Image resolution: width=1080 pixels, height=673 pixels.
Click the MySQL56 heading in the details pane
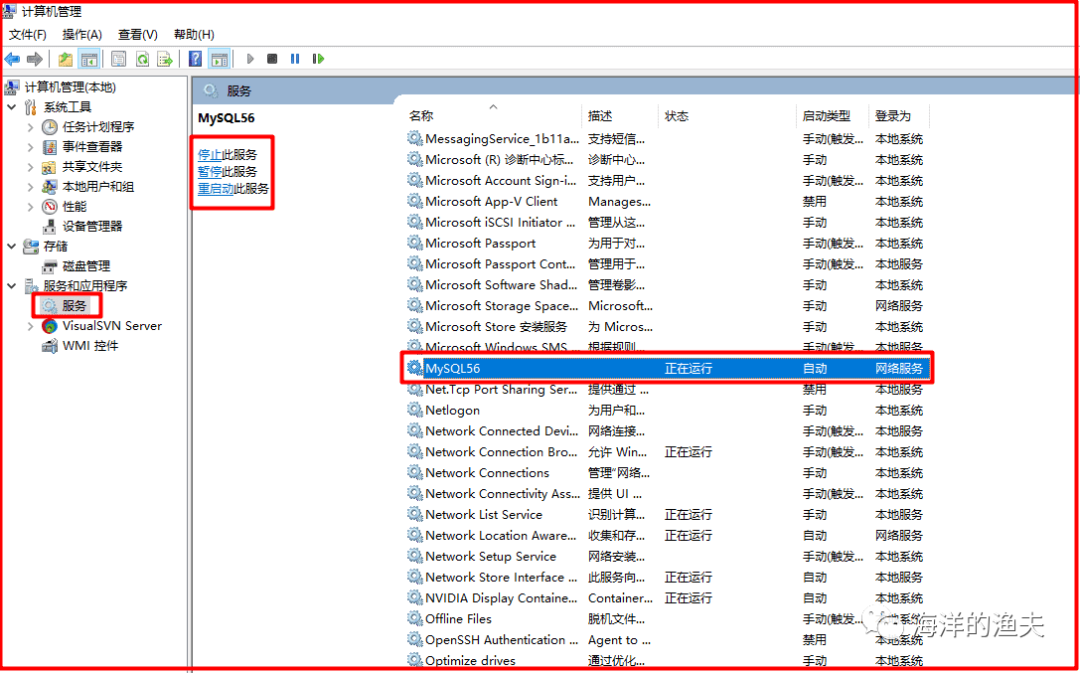click(x=226, y=118)
